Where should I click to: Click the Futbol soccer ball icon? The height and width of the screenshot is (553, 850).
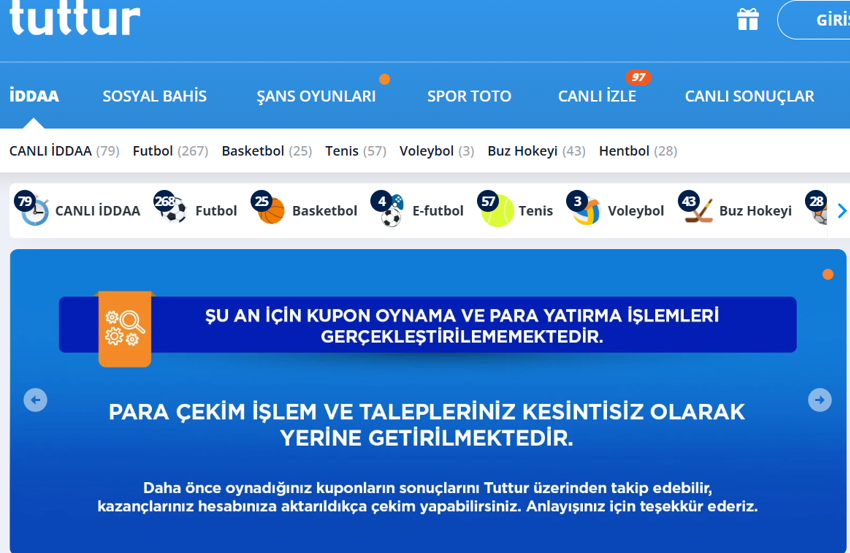(x=171, y=208)
